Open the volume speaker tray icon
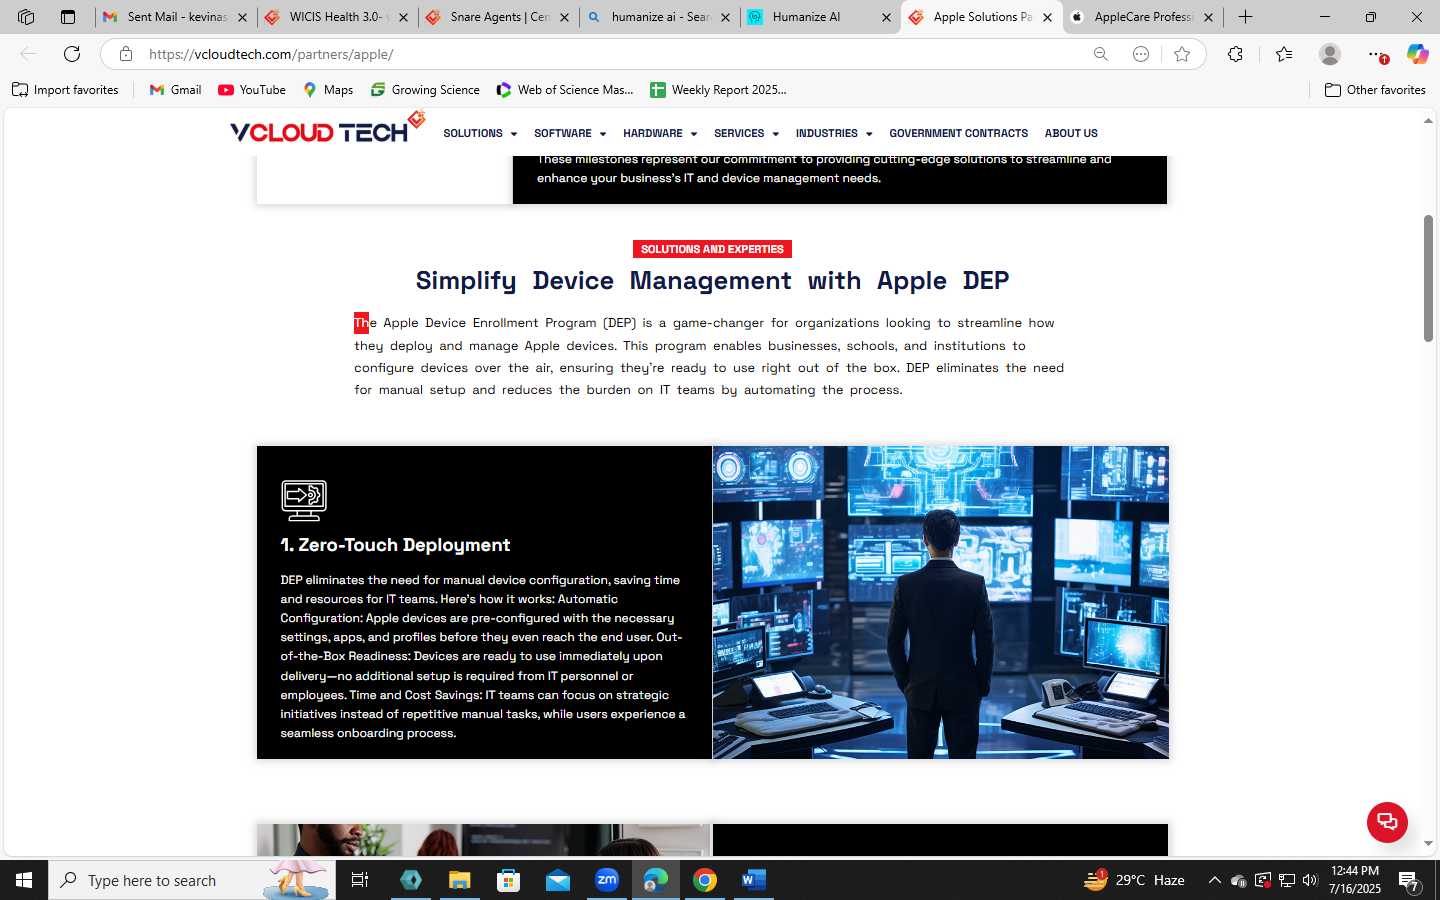Screen dimensions: 1440x900 tap(1310, 880)
